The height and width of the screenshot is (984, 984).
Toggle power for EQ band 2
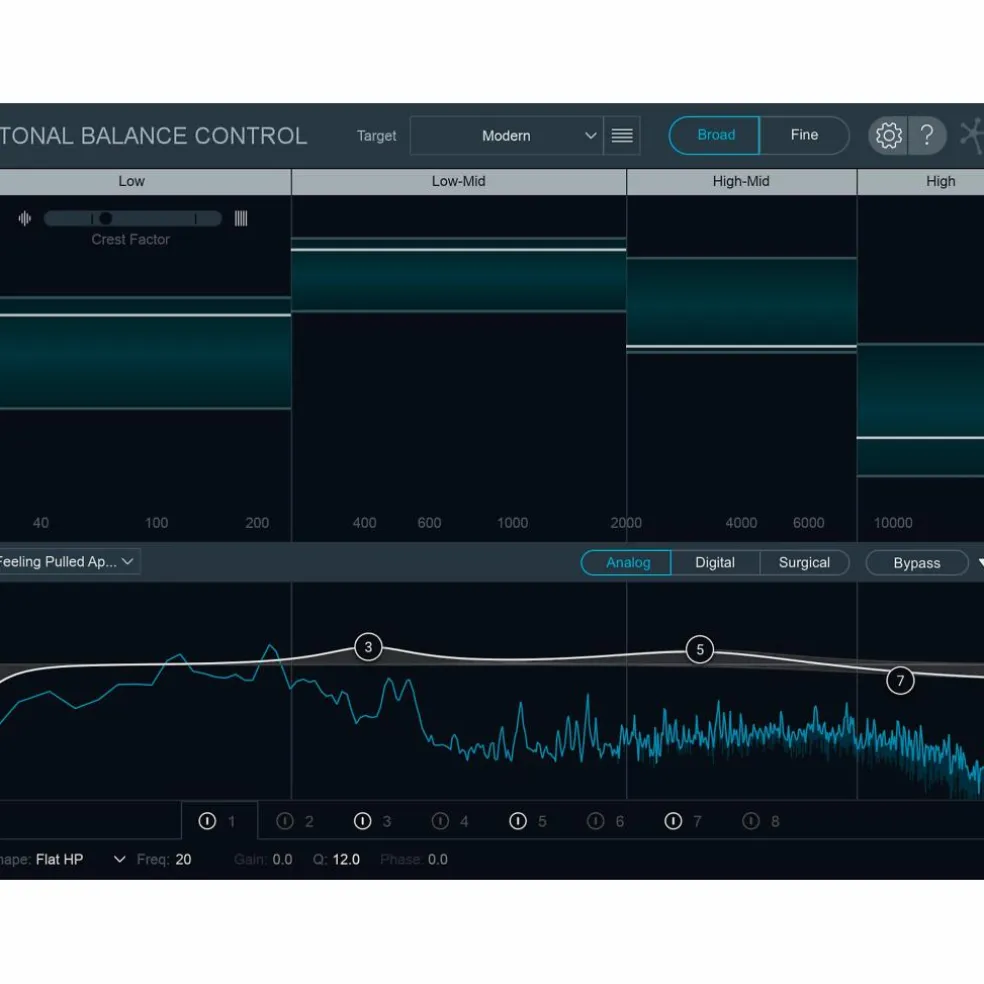point(285,821)
